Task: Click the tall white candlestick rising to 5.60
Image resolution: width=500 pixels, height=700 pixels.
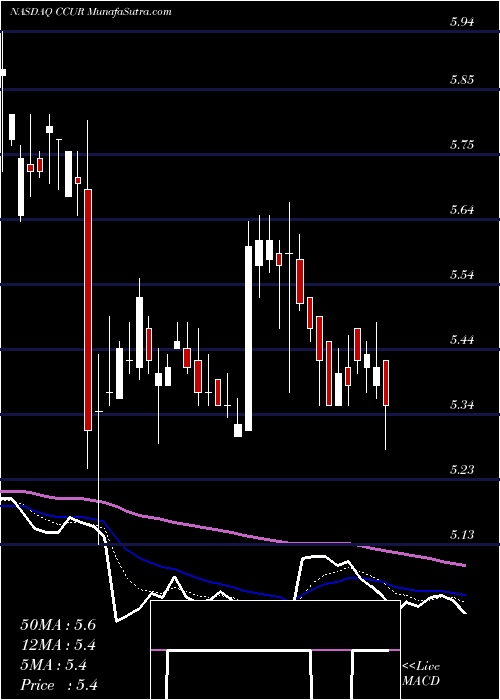Action: 248,338
